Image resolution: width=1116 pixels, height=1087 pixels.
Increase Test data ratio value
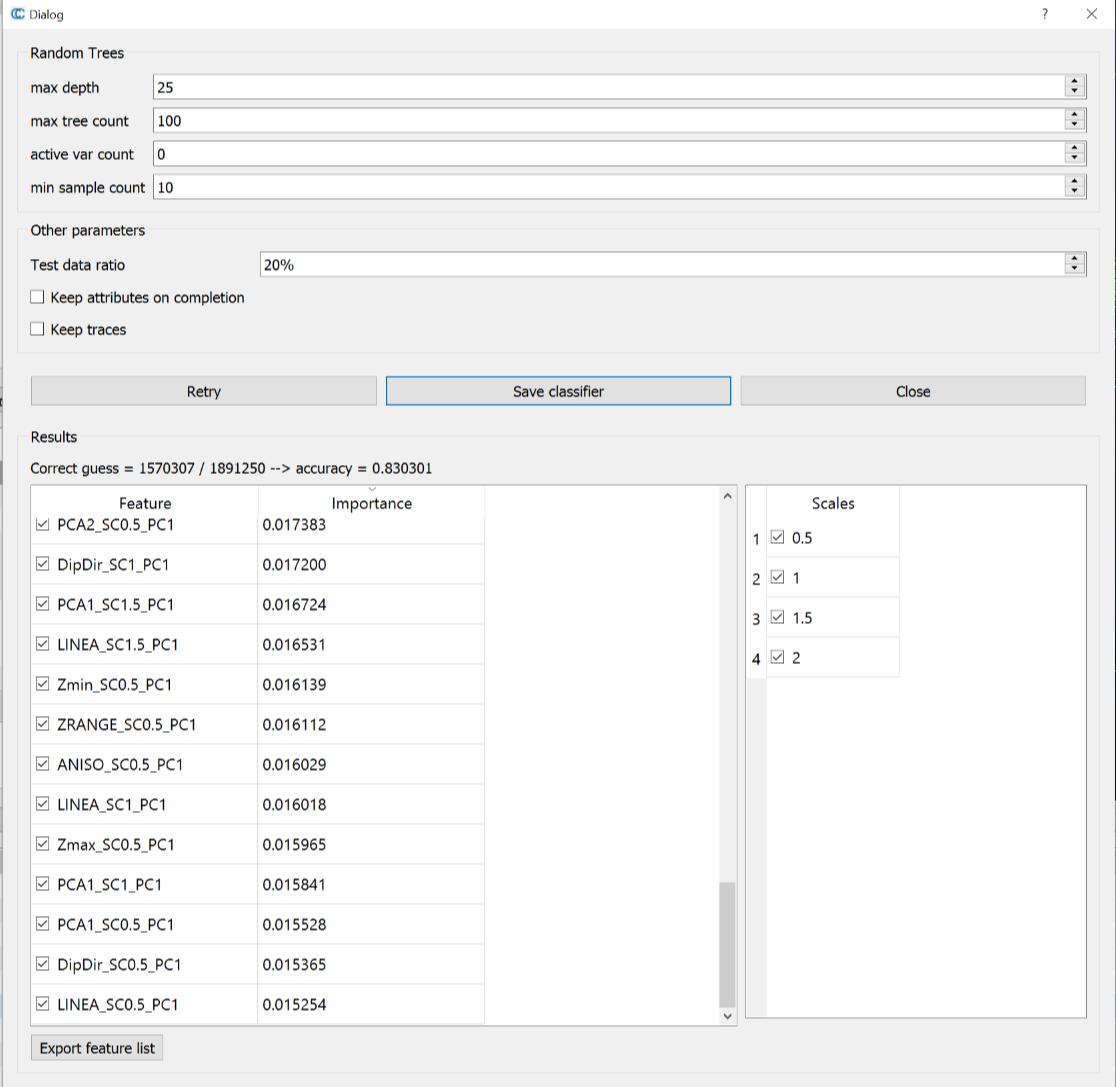(1075, 259)
